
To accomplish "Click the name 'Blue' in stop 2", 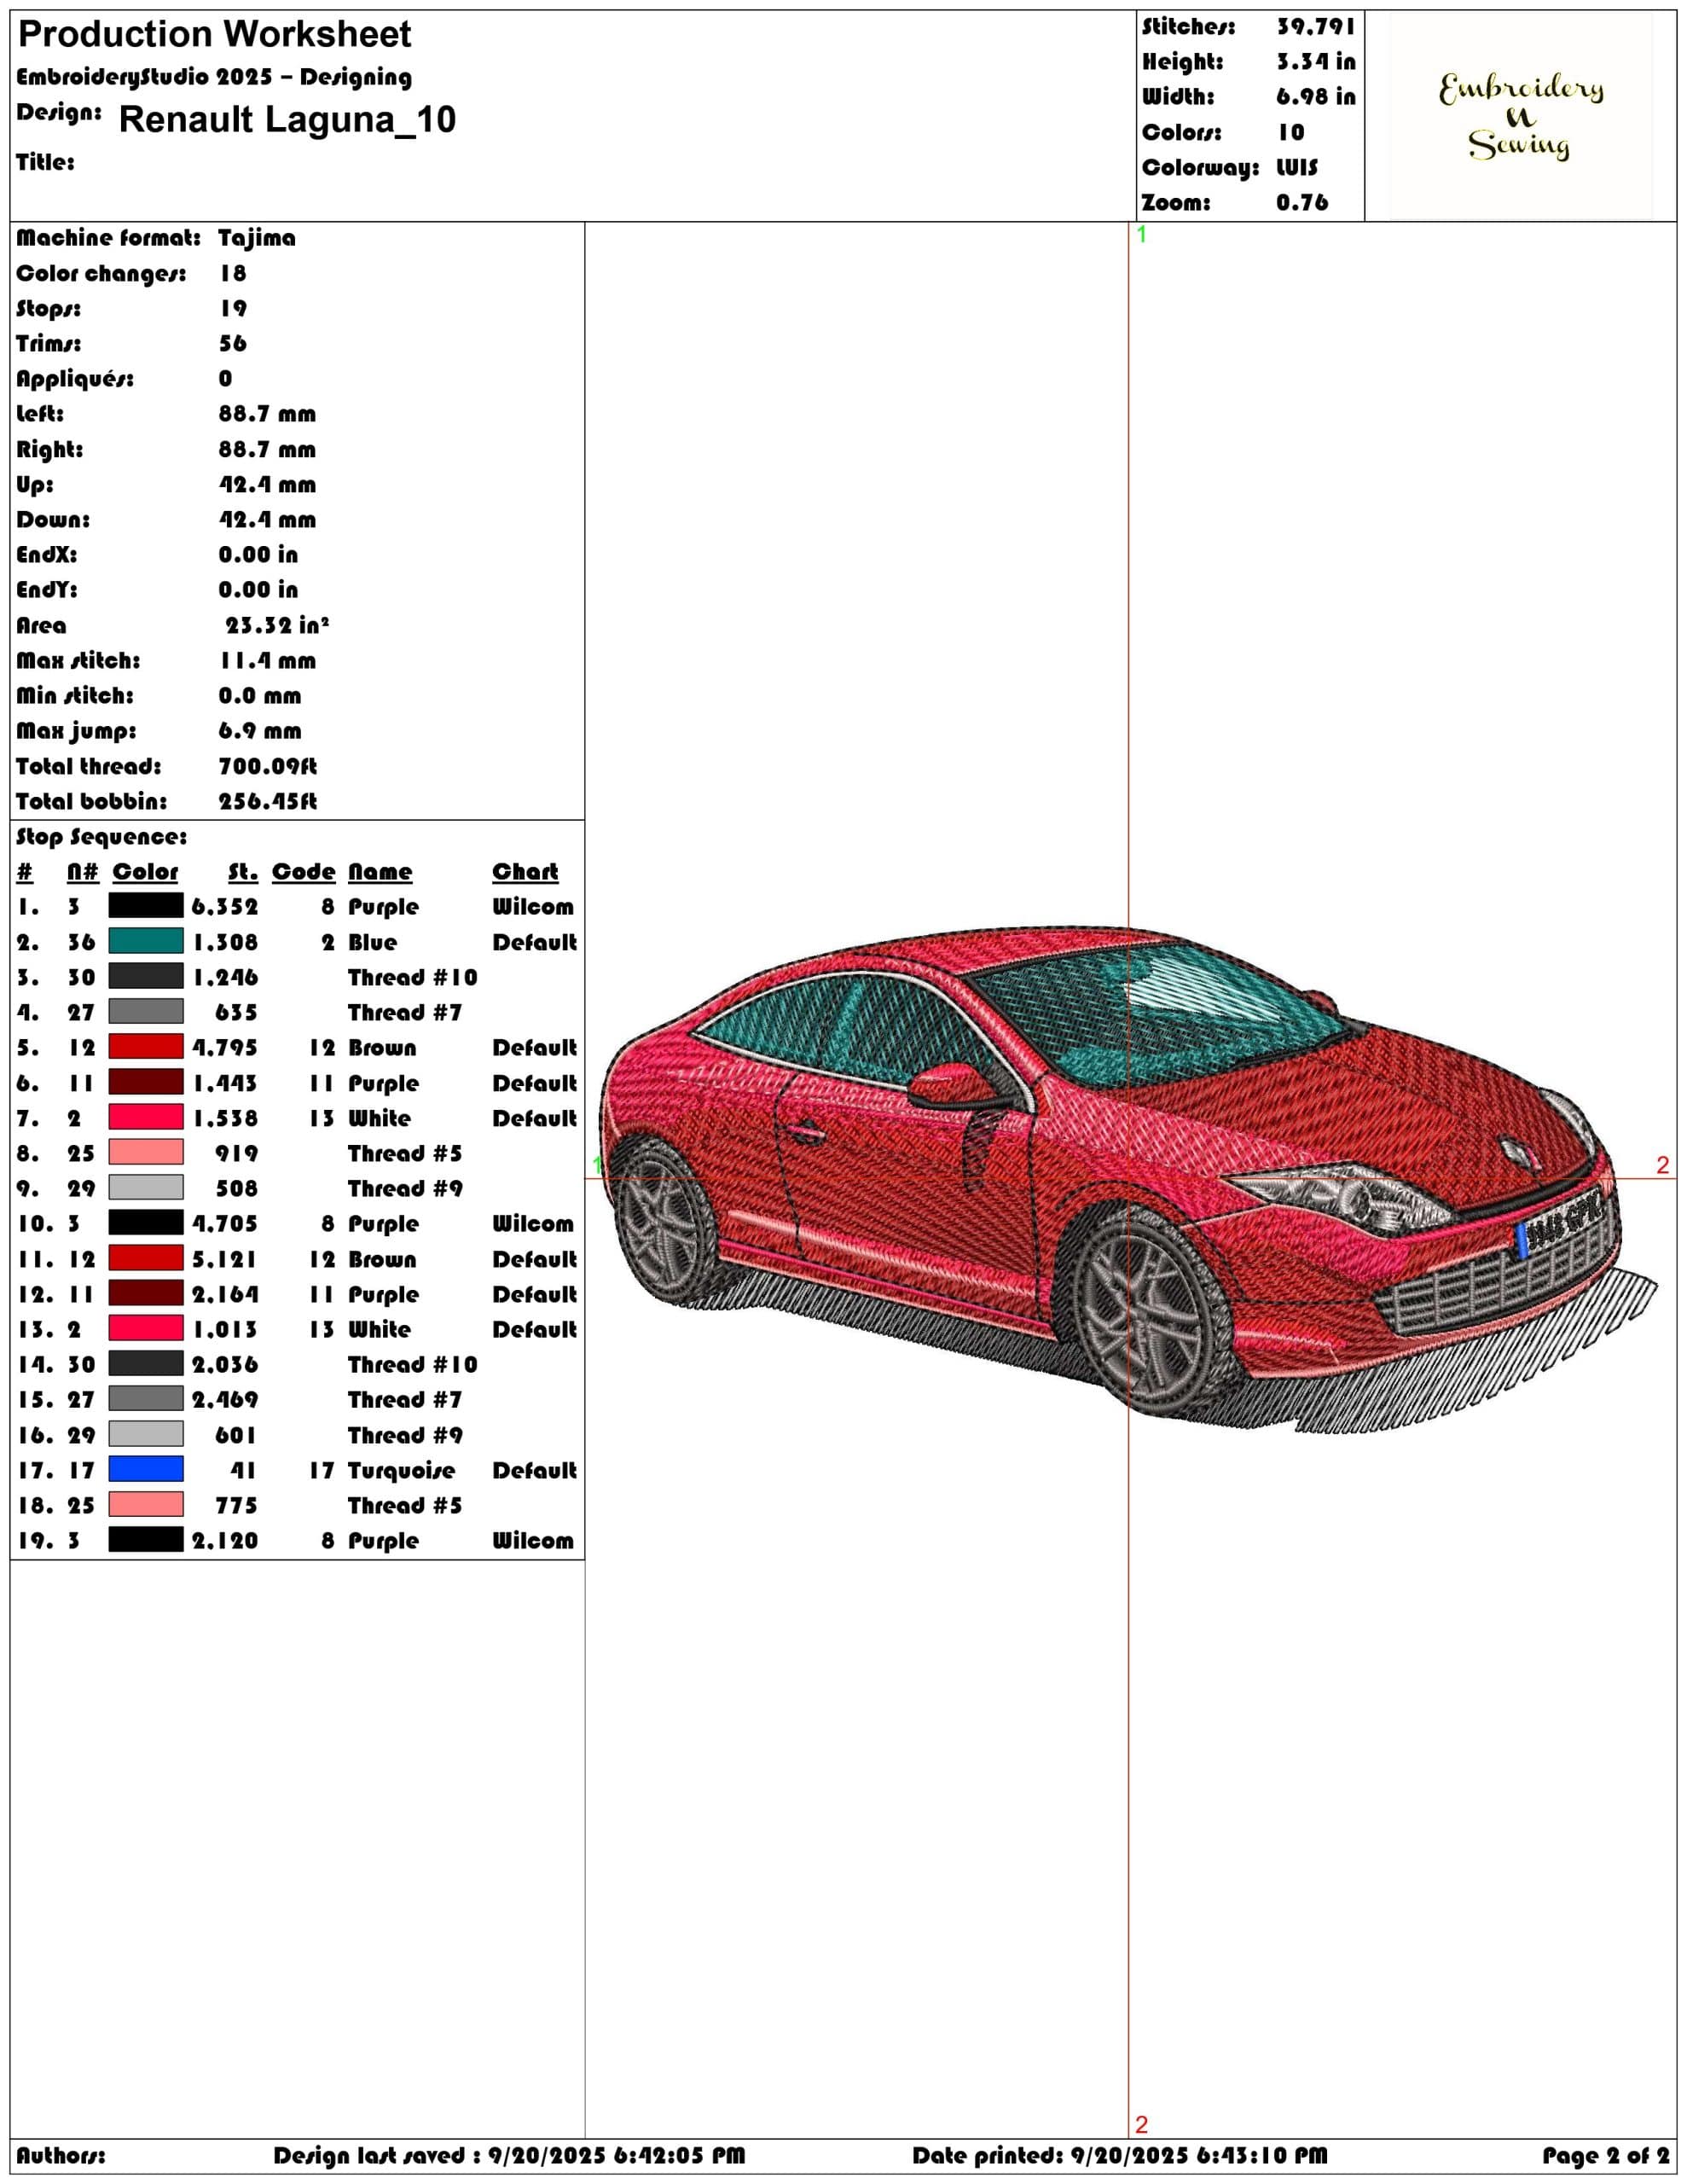I will (x=372, y=942).
